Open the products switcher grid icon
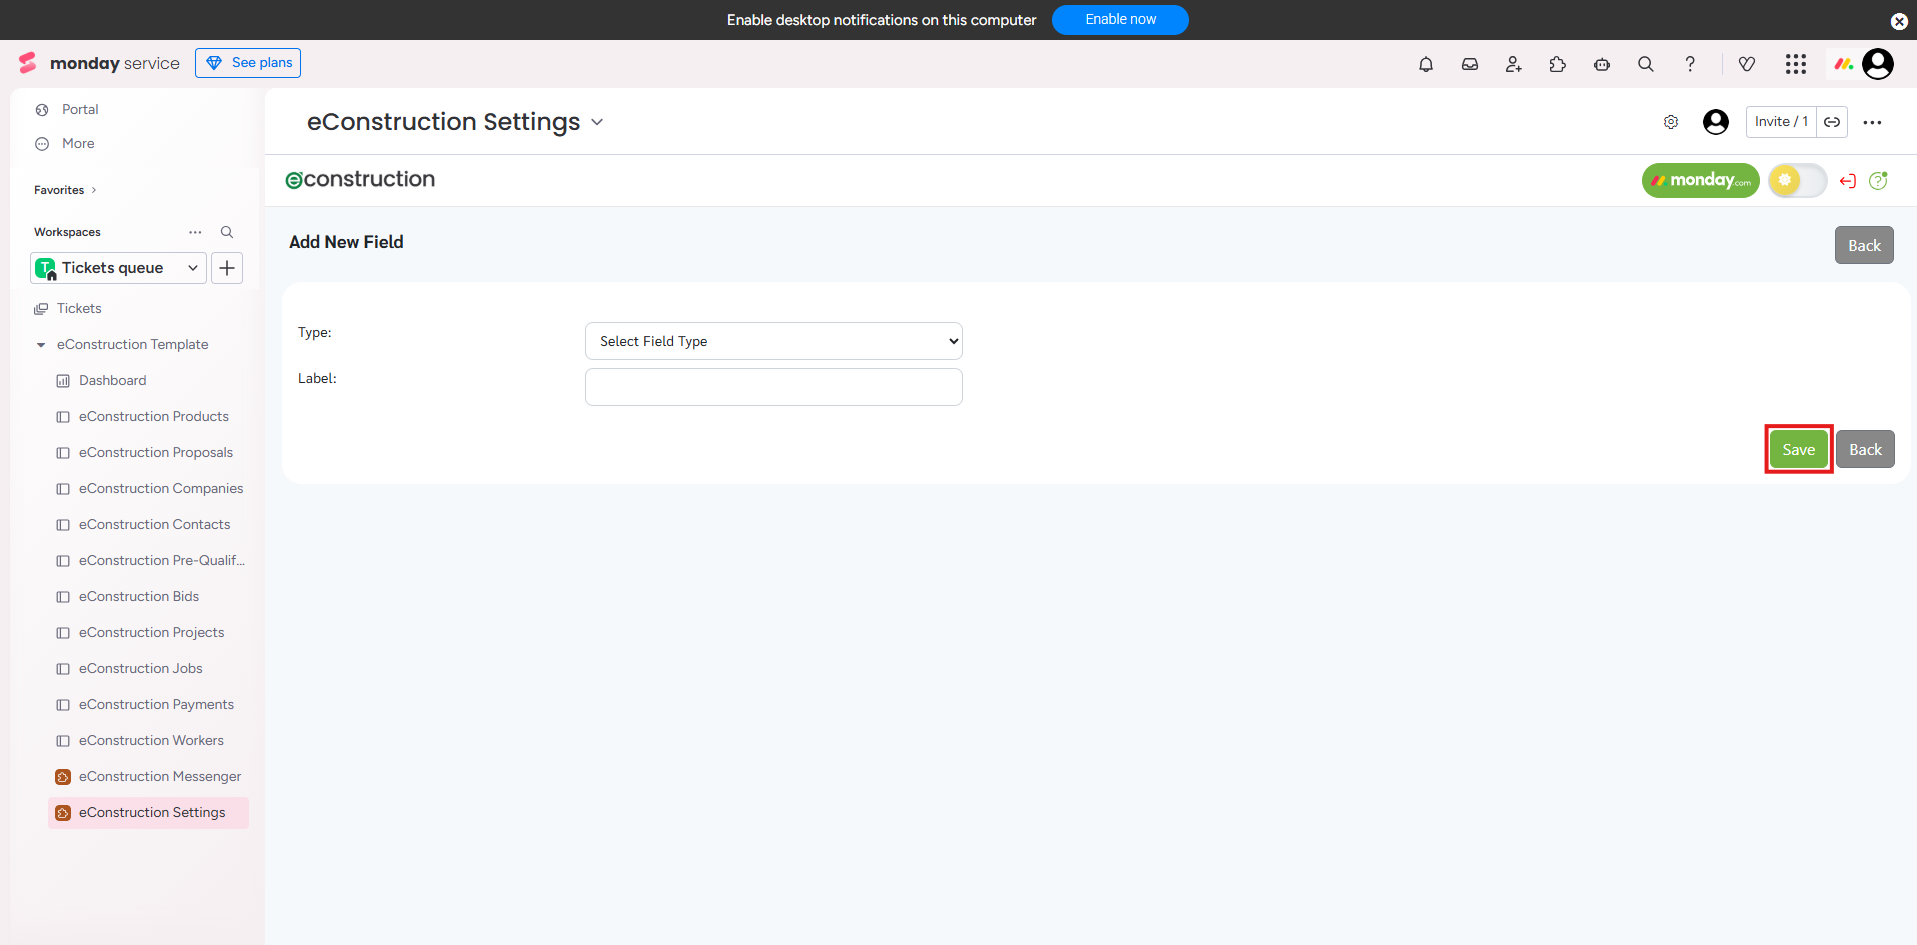Image resolution: width=1917 pixels, height=945 pixels. (x=1795, y=64)
